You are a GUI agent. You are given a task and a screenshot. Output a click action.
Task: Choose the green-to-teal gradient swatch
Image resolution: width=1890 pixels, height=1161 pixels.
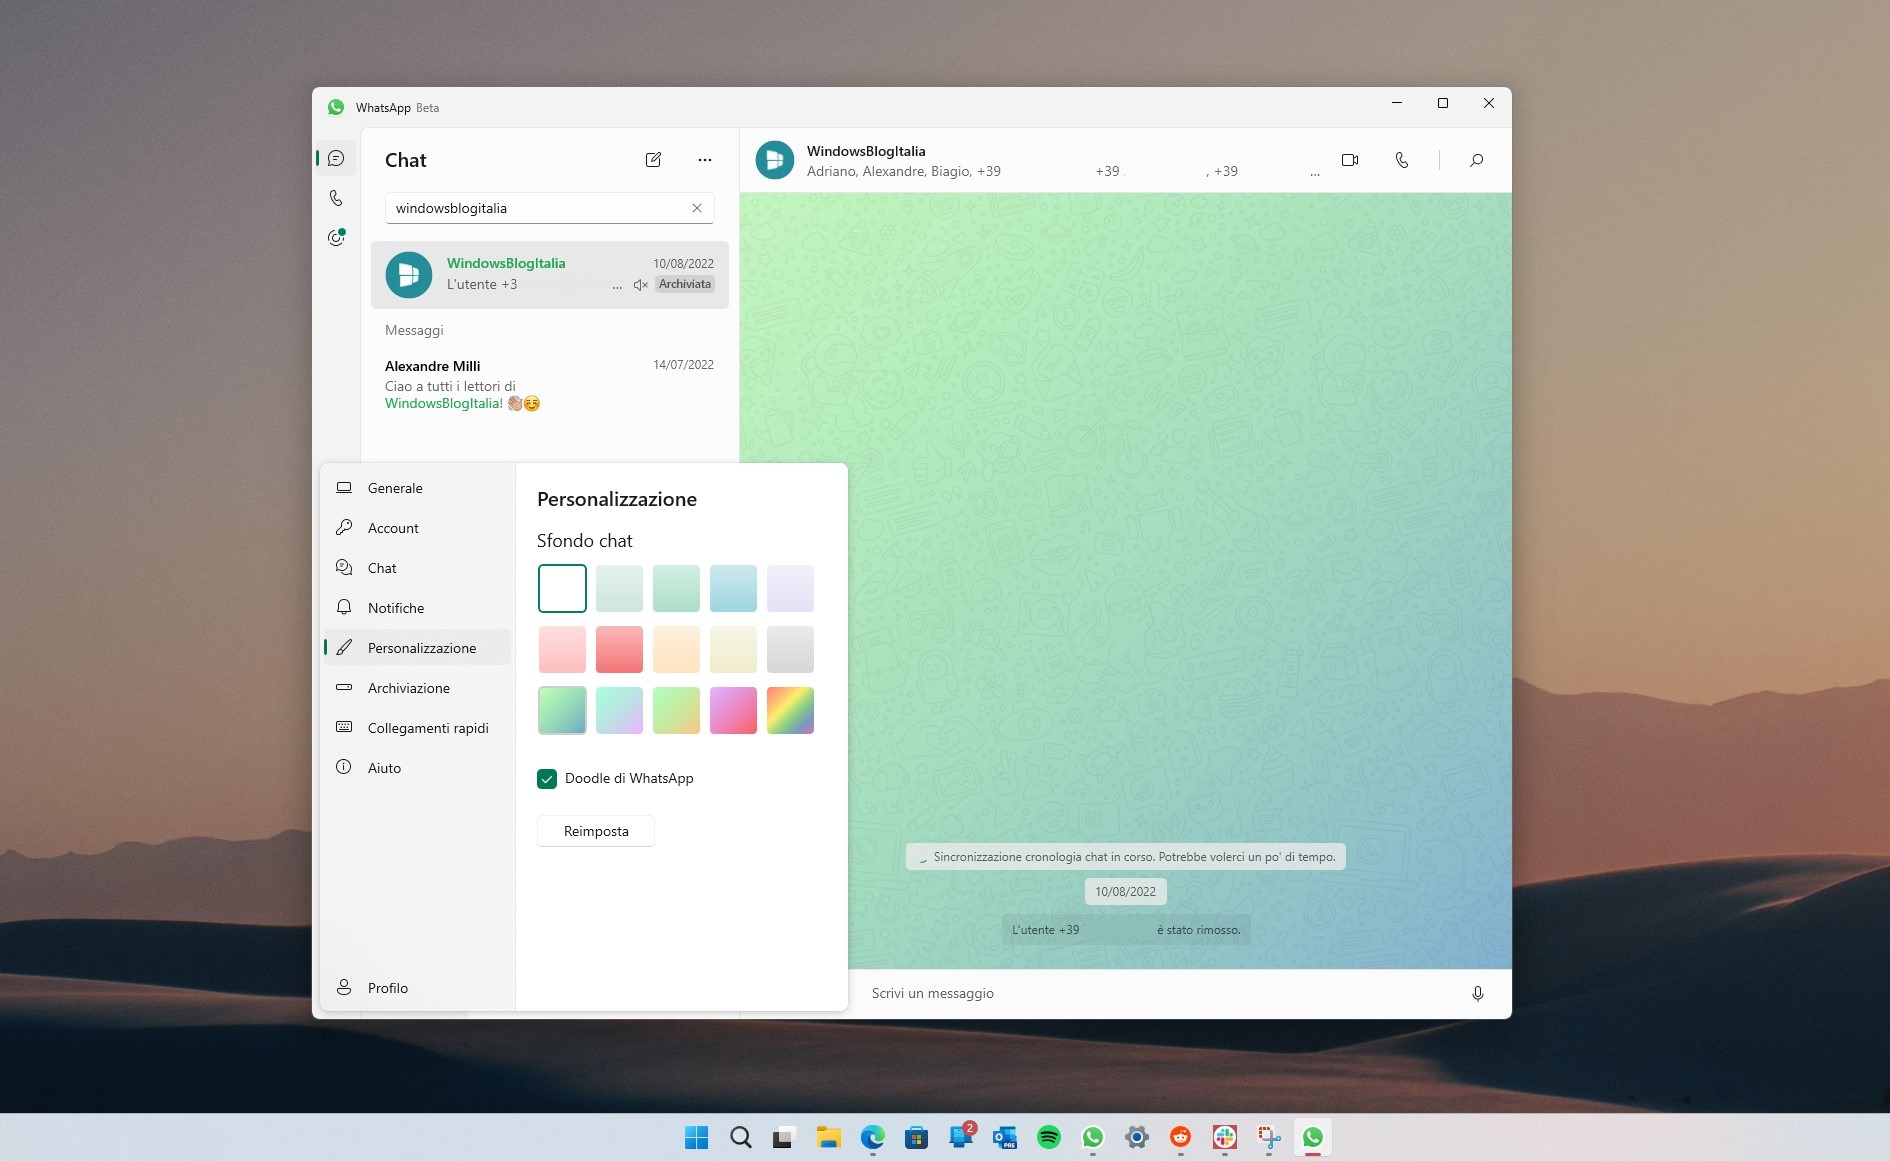coord(562,710)
